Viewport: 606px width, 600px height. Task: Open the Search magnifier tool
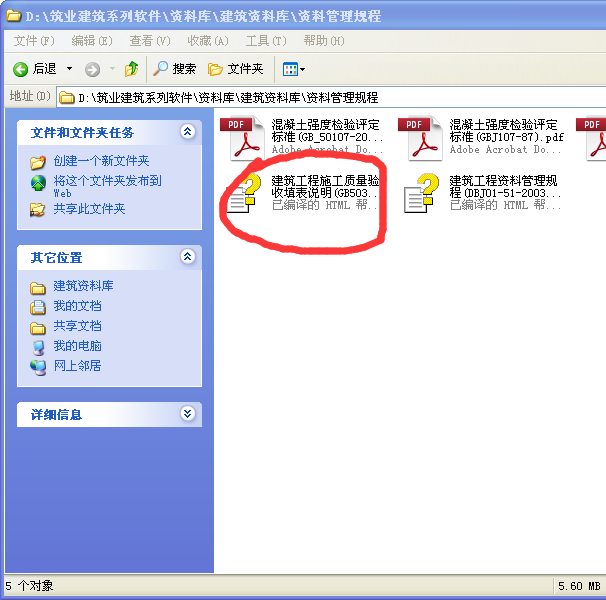click(x=174, y=69)
